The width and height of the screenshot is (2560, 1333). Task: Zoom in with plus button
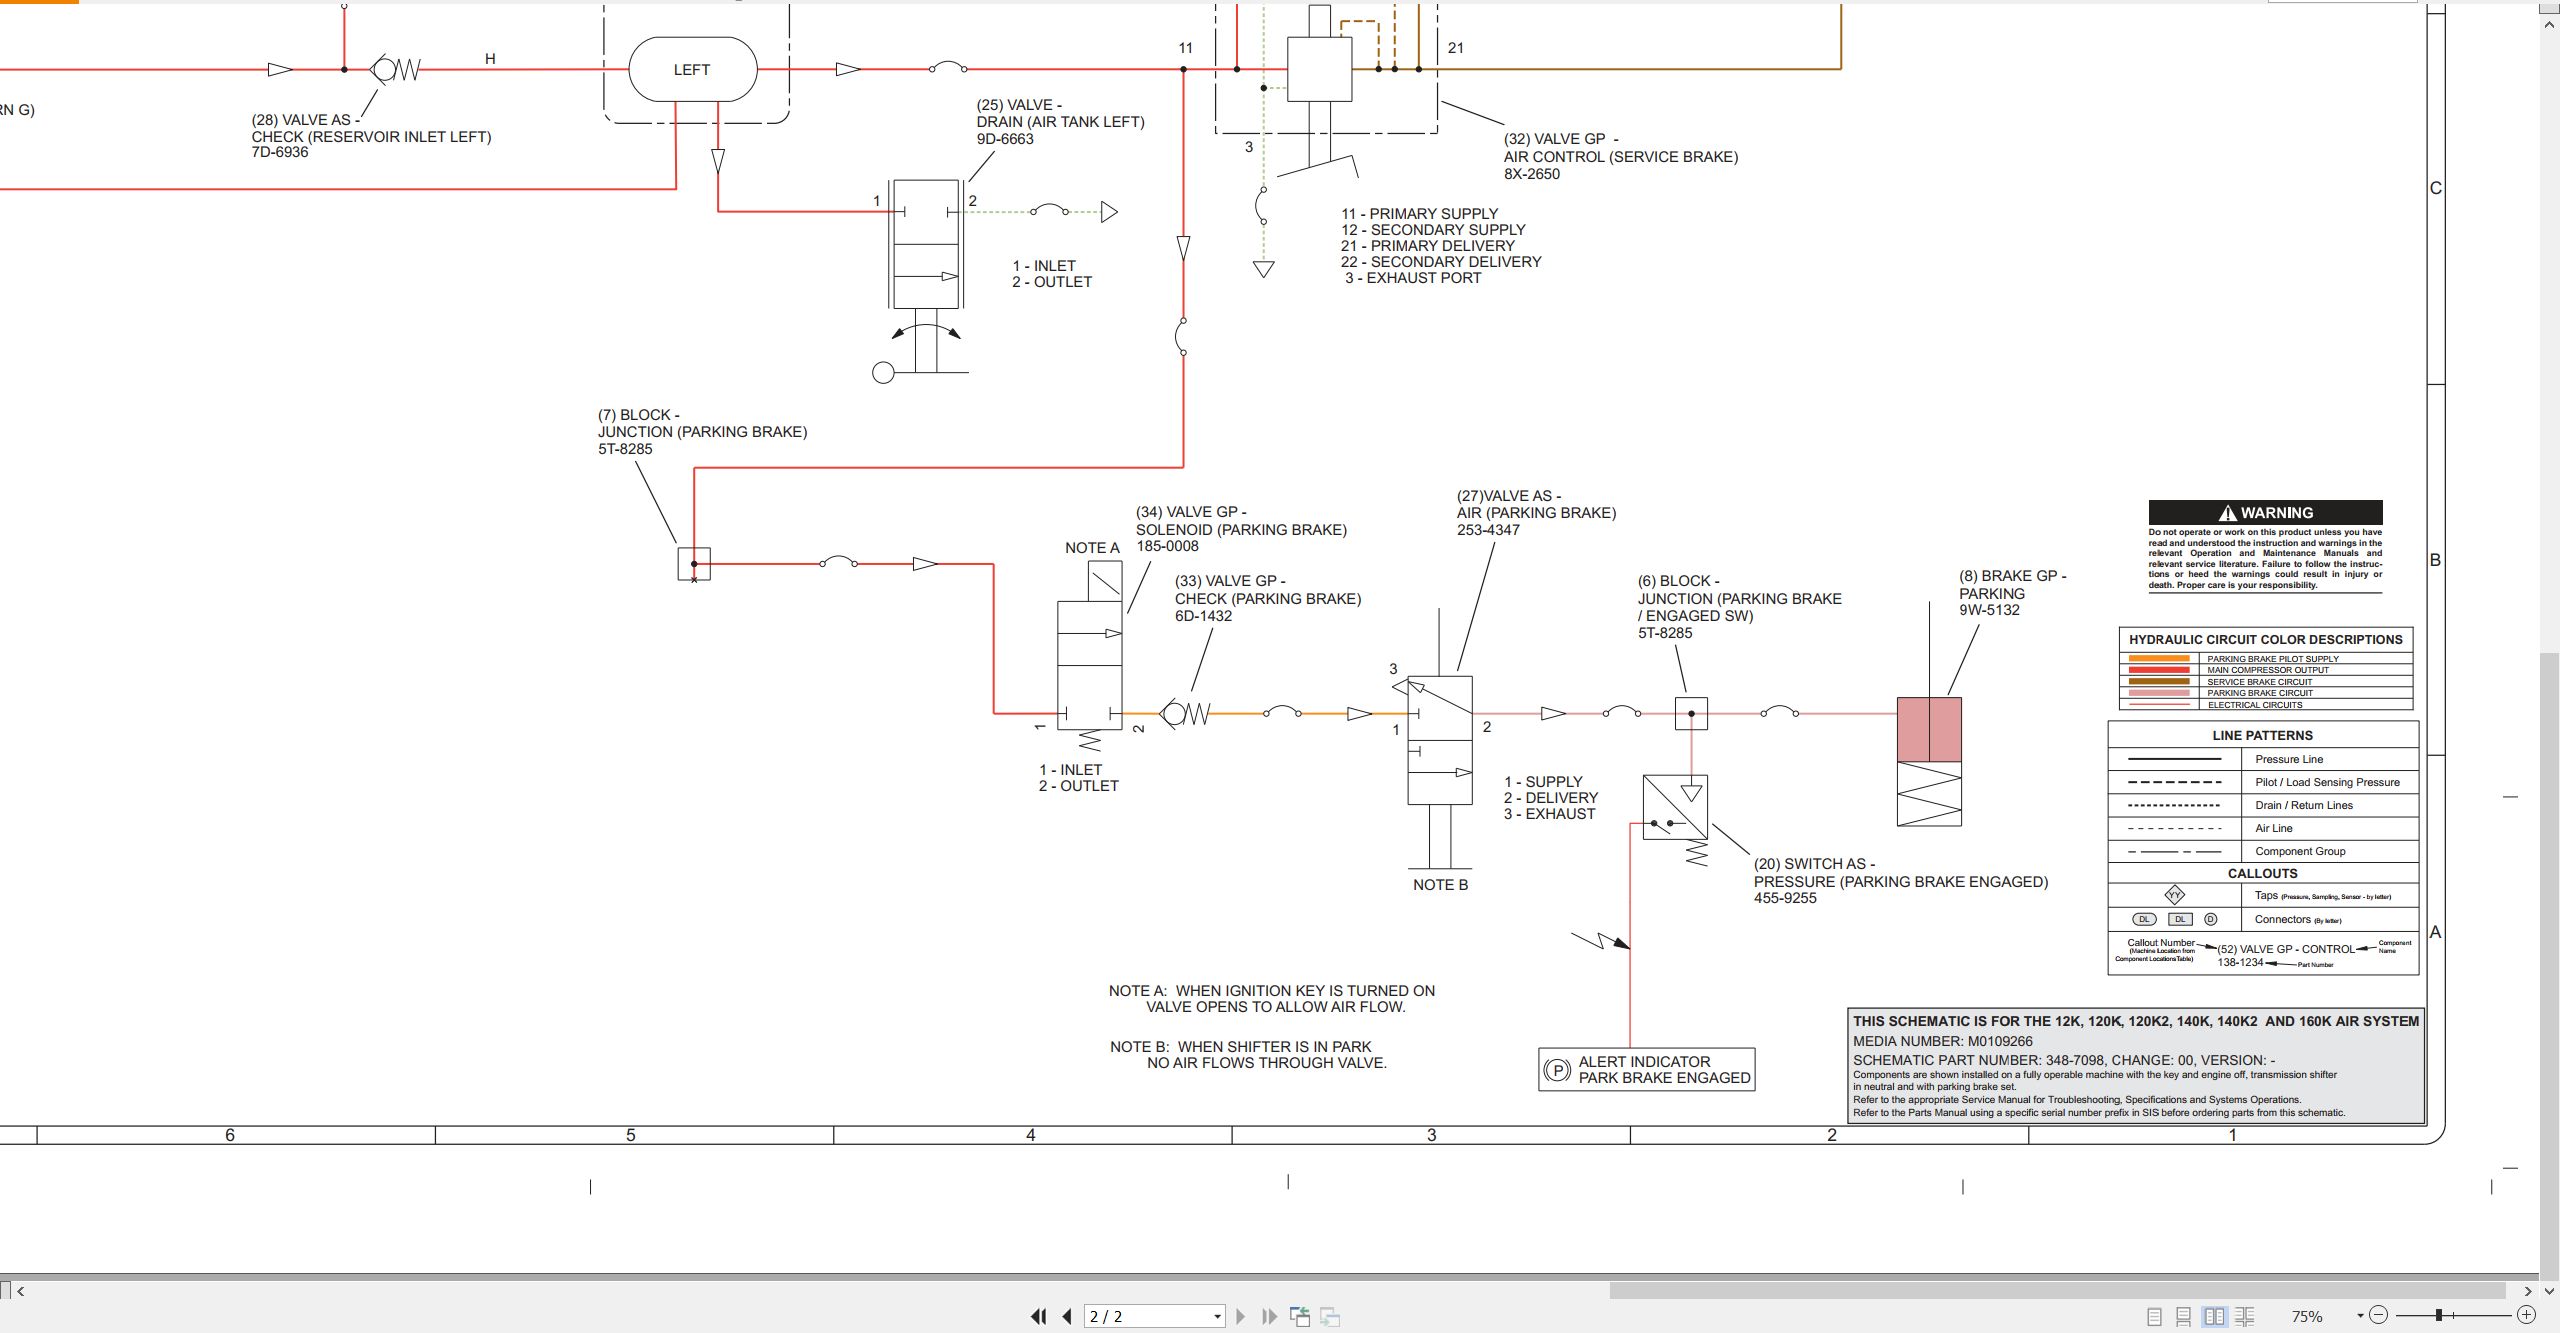pyautogui.click(x=2526, y=1315)
